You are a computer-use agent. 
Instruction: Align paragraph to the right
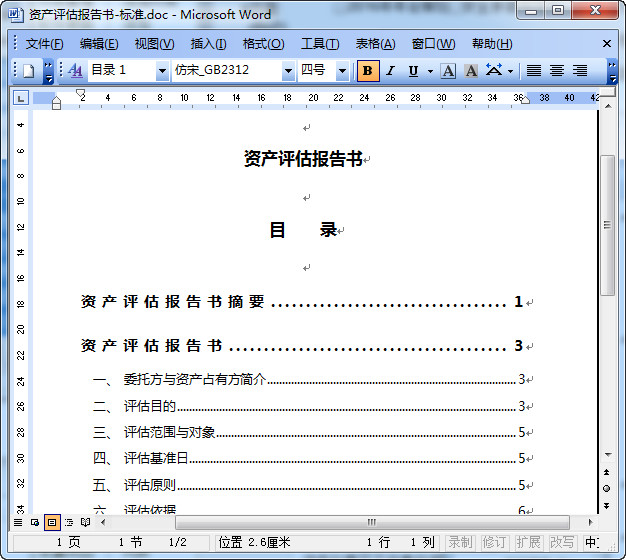580,71
